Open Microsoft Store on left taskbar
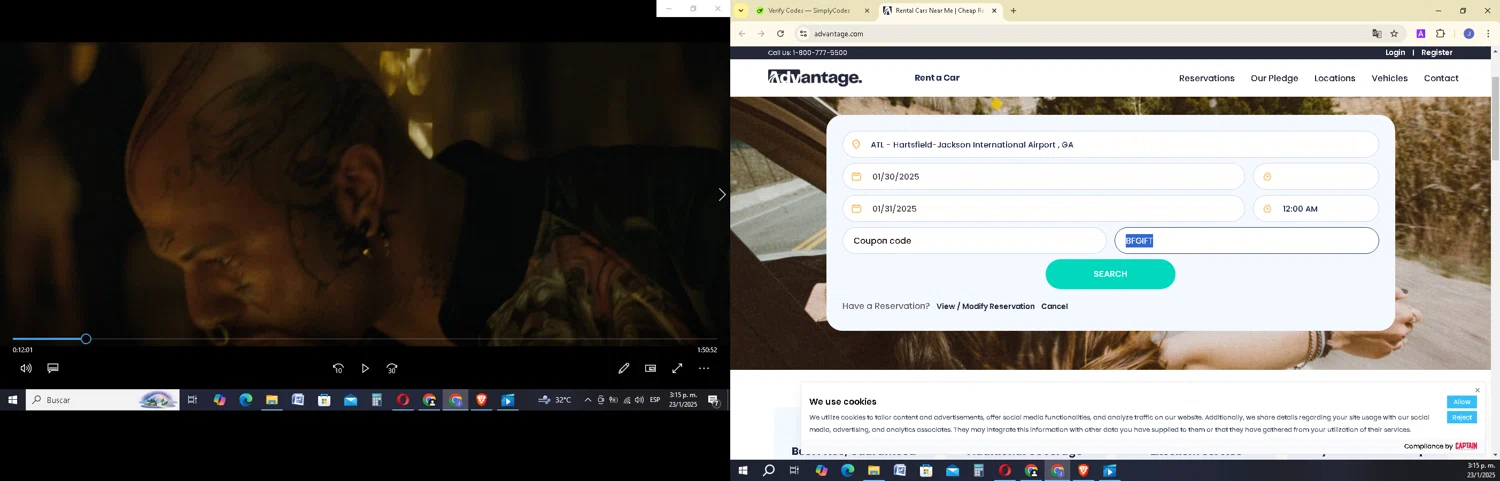The height and width of the screenshot is (481, 1500). (x=324, y=400)
